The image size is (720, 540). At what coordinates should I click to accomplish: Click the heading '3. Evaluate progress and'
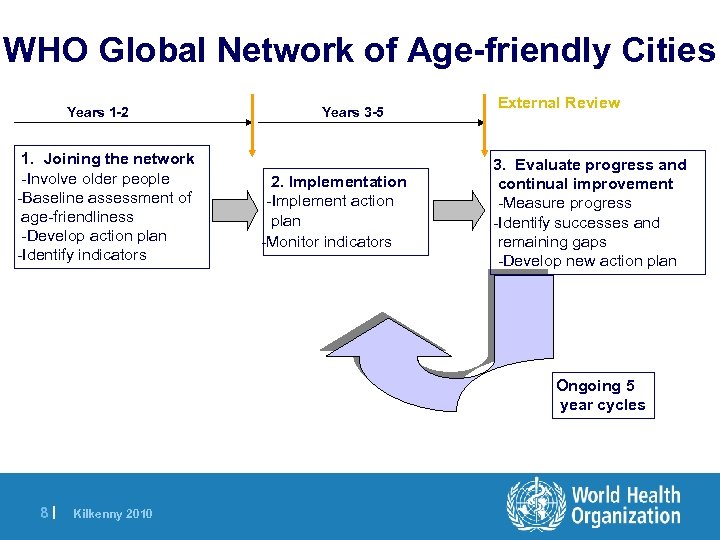[590, 165]
